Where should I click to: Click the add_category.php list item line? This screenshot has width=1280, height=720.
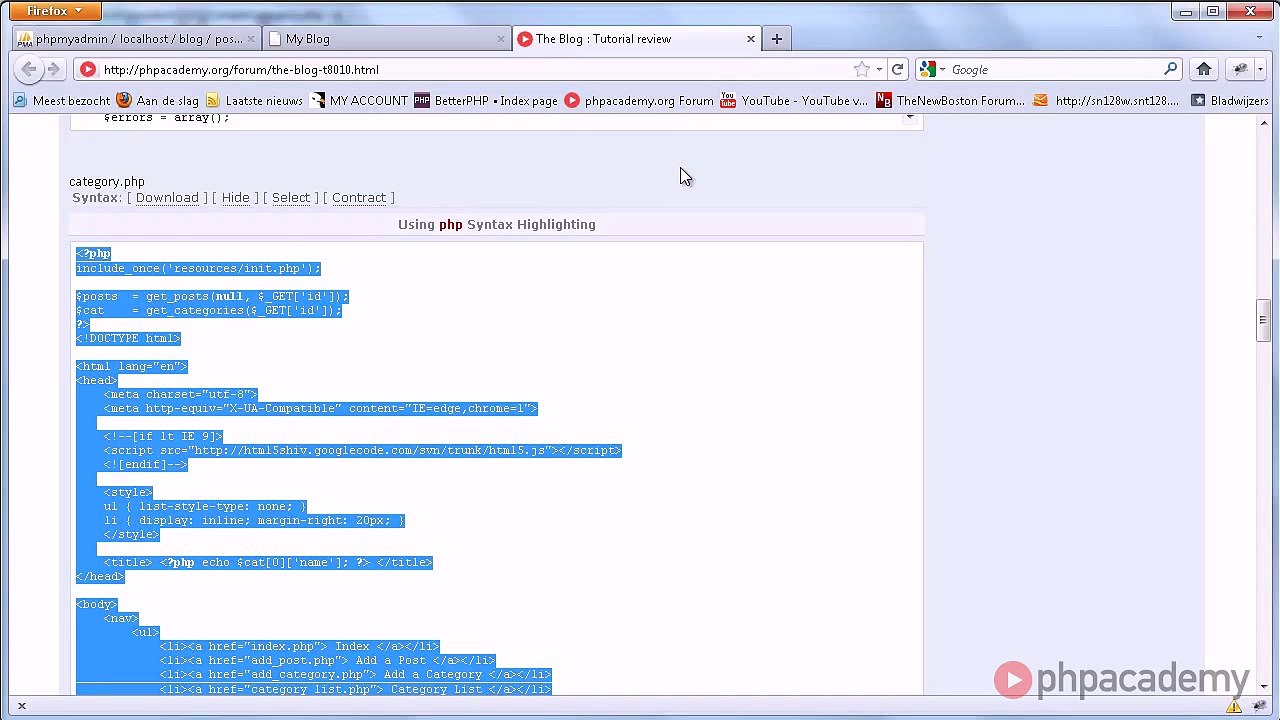coord(355,674)
